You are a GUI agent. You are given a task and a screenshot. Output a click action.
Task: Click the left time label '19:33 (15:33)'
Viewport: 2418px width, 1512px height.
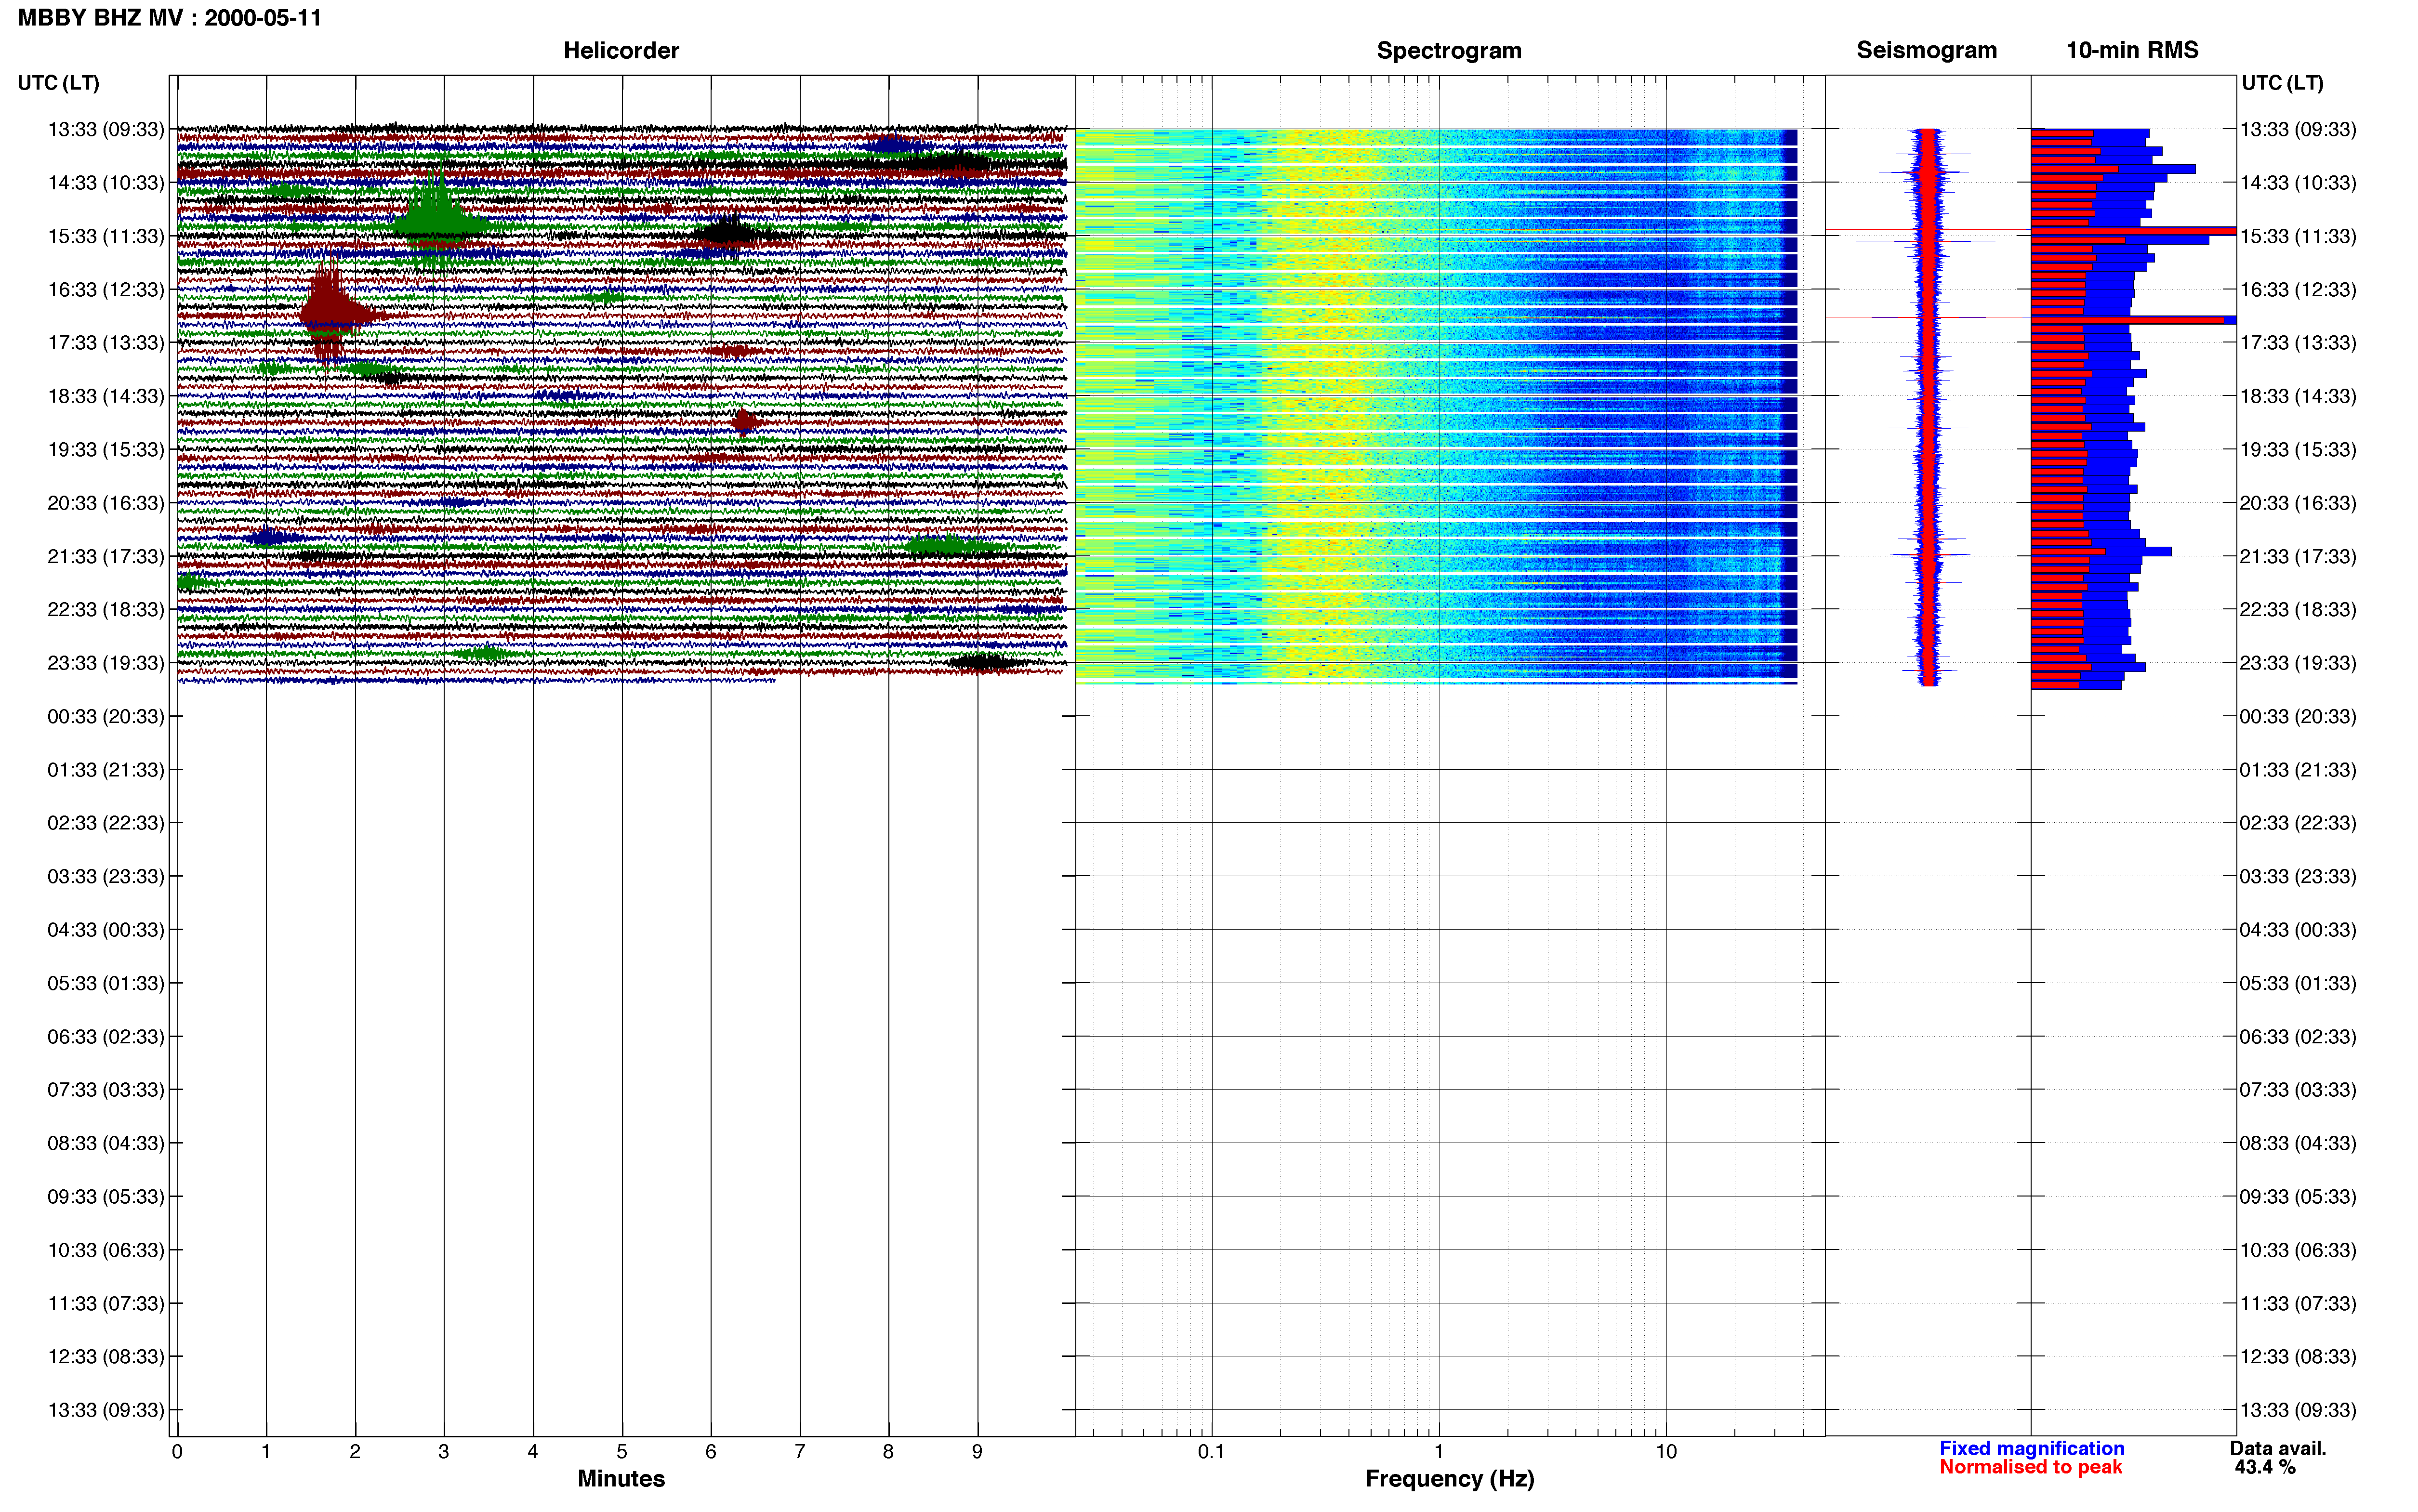pos(106,449)
